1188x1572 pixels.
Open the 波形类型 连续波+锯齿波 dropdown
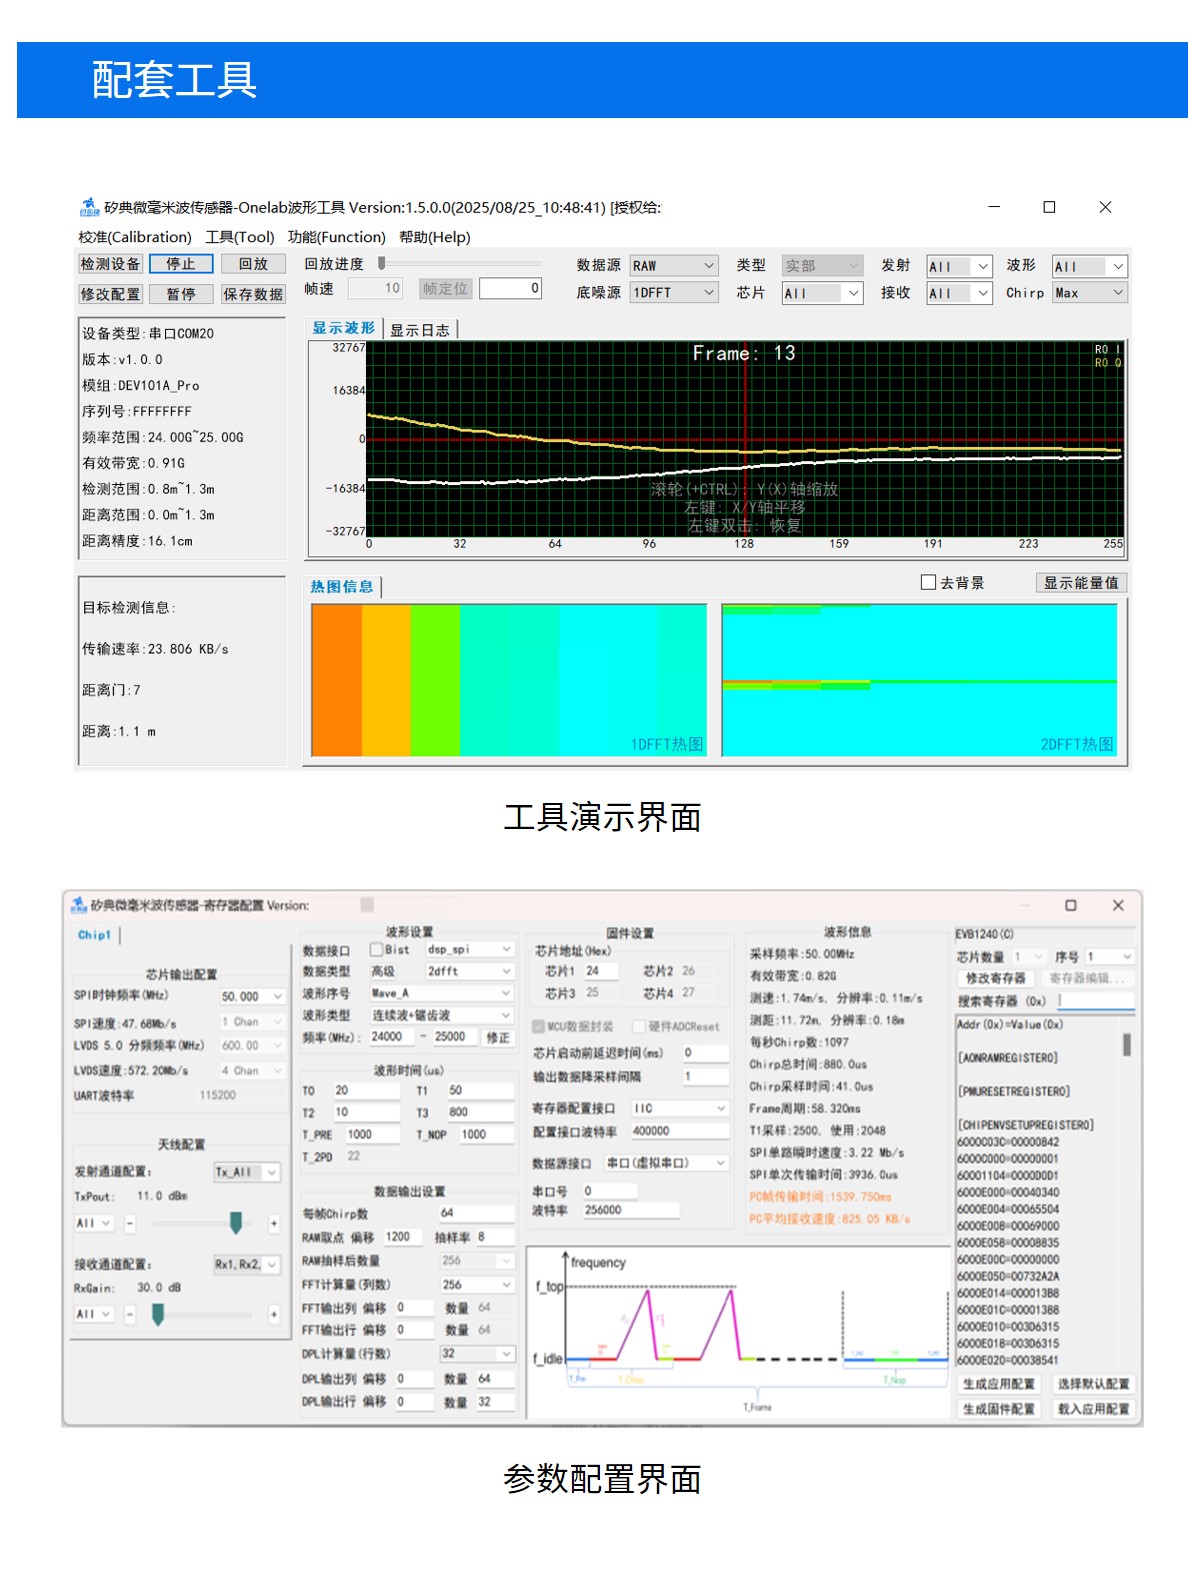click(441, 1015)
